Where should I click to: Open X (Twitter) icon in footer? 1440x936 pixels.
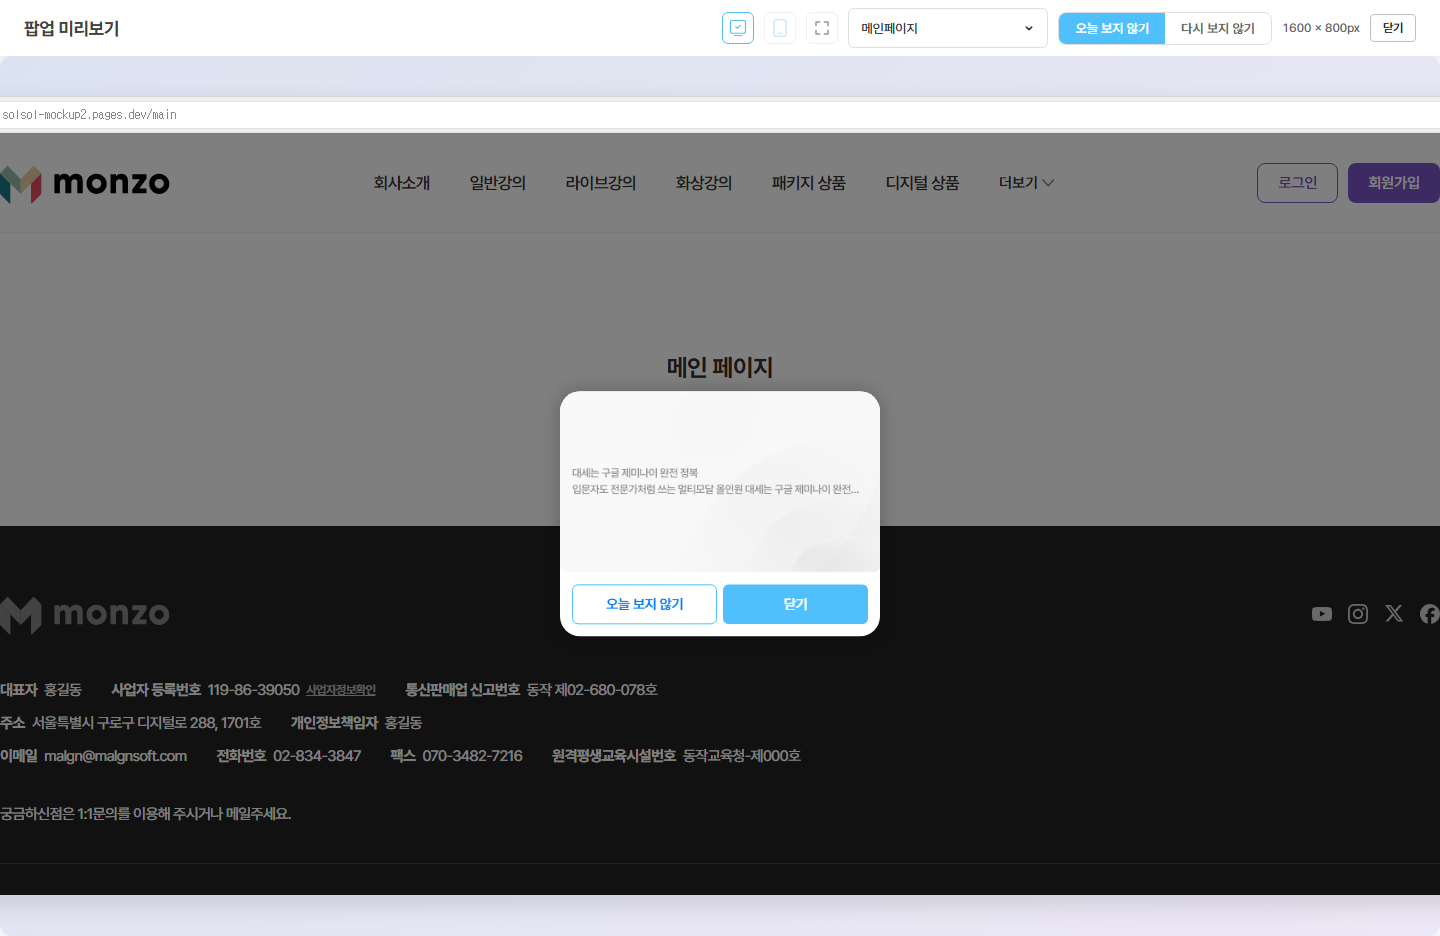click(1394, 614)
